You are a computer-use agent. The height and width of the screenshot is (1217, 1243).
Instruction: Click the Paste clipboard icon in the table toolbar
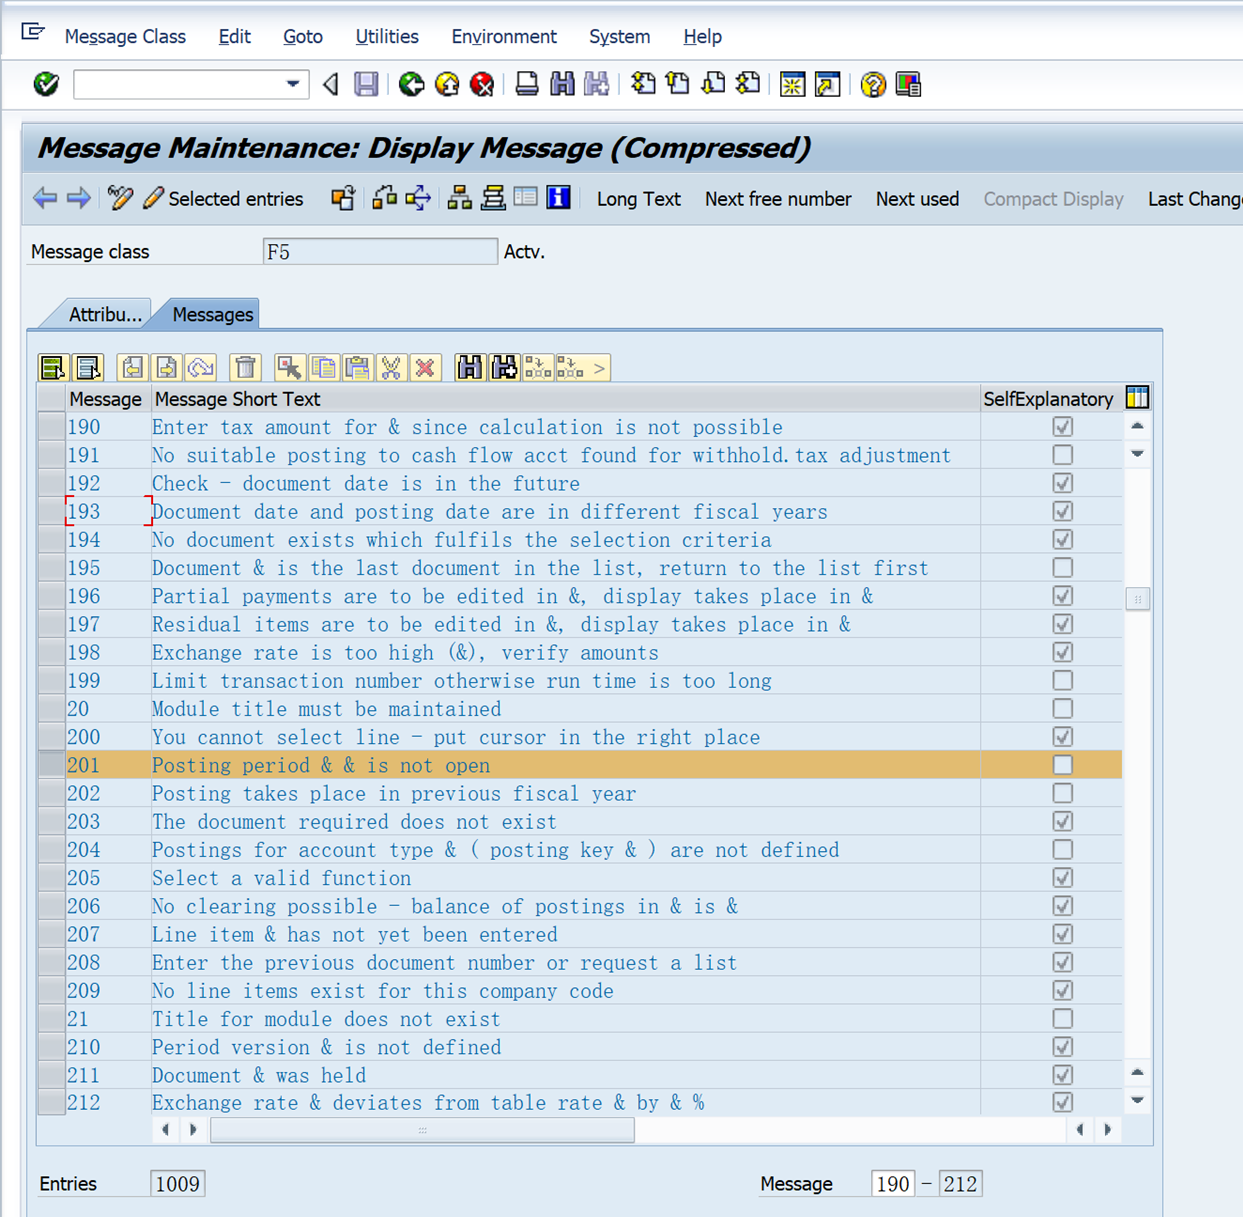(x=357, y=368)
